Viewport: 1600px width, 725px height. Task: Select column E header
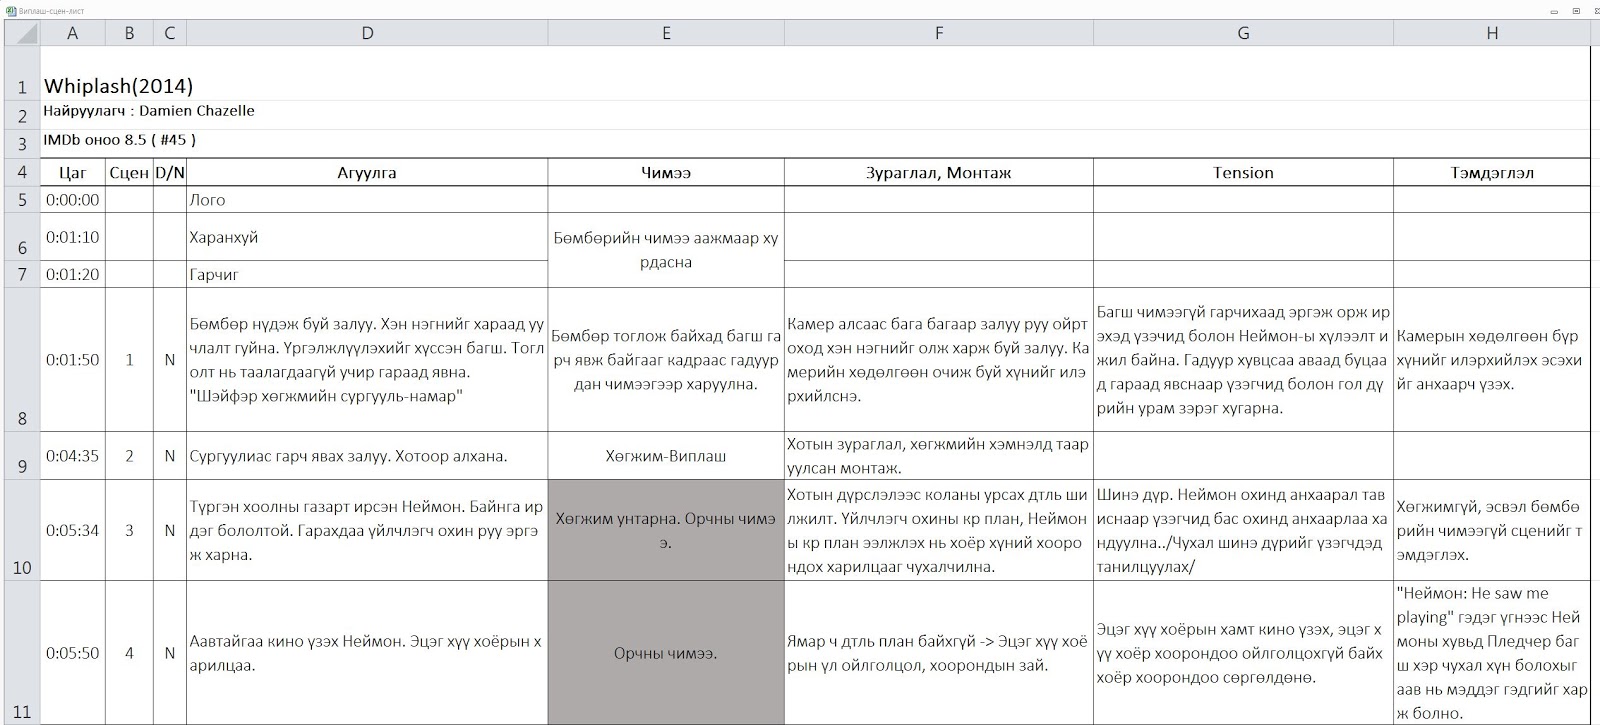pyautogui.click(x=666, y=33)
